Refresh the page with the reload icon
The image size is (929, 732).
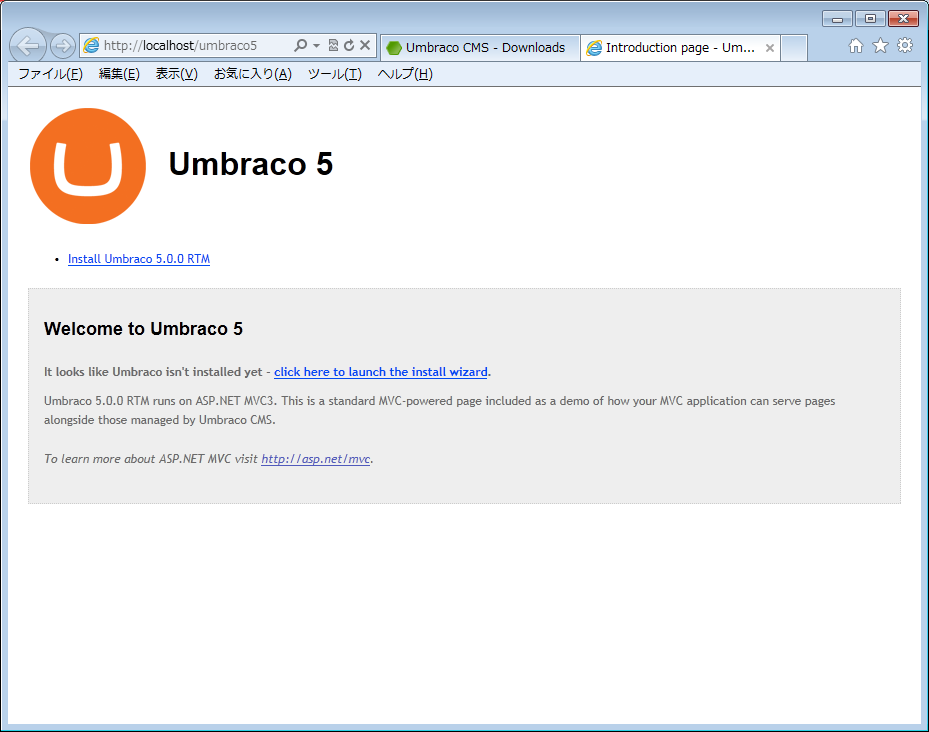click(x=349, y=46)
